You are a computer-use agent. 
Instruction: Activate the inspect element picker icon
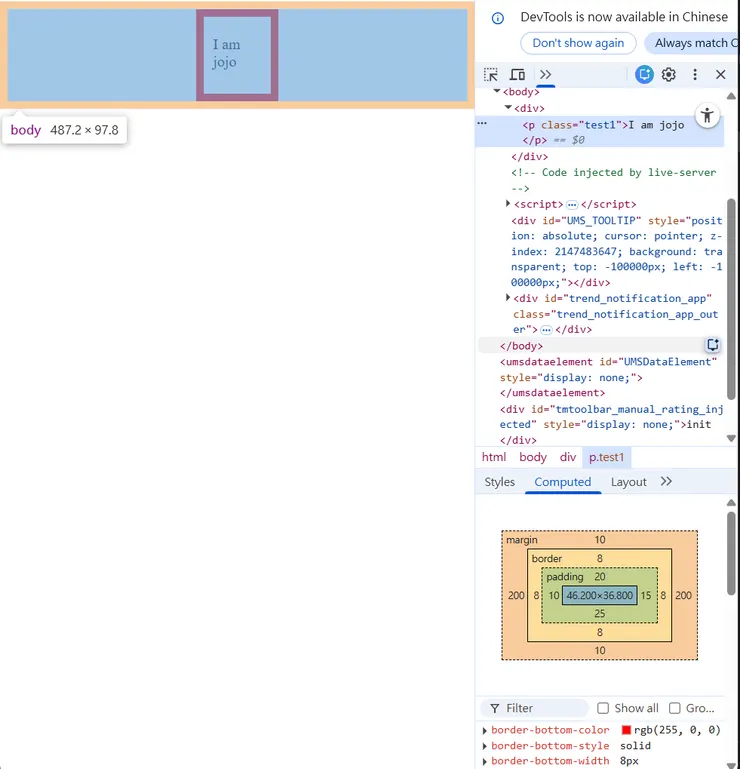pos(490,75)
